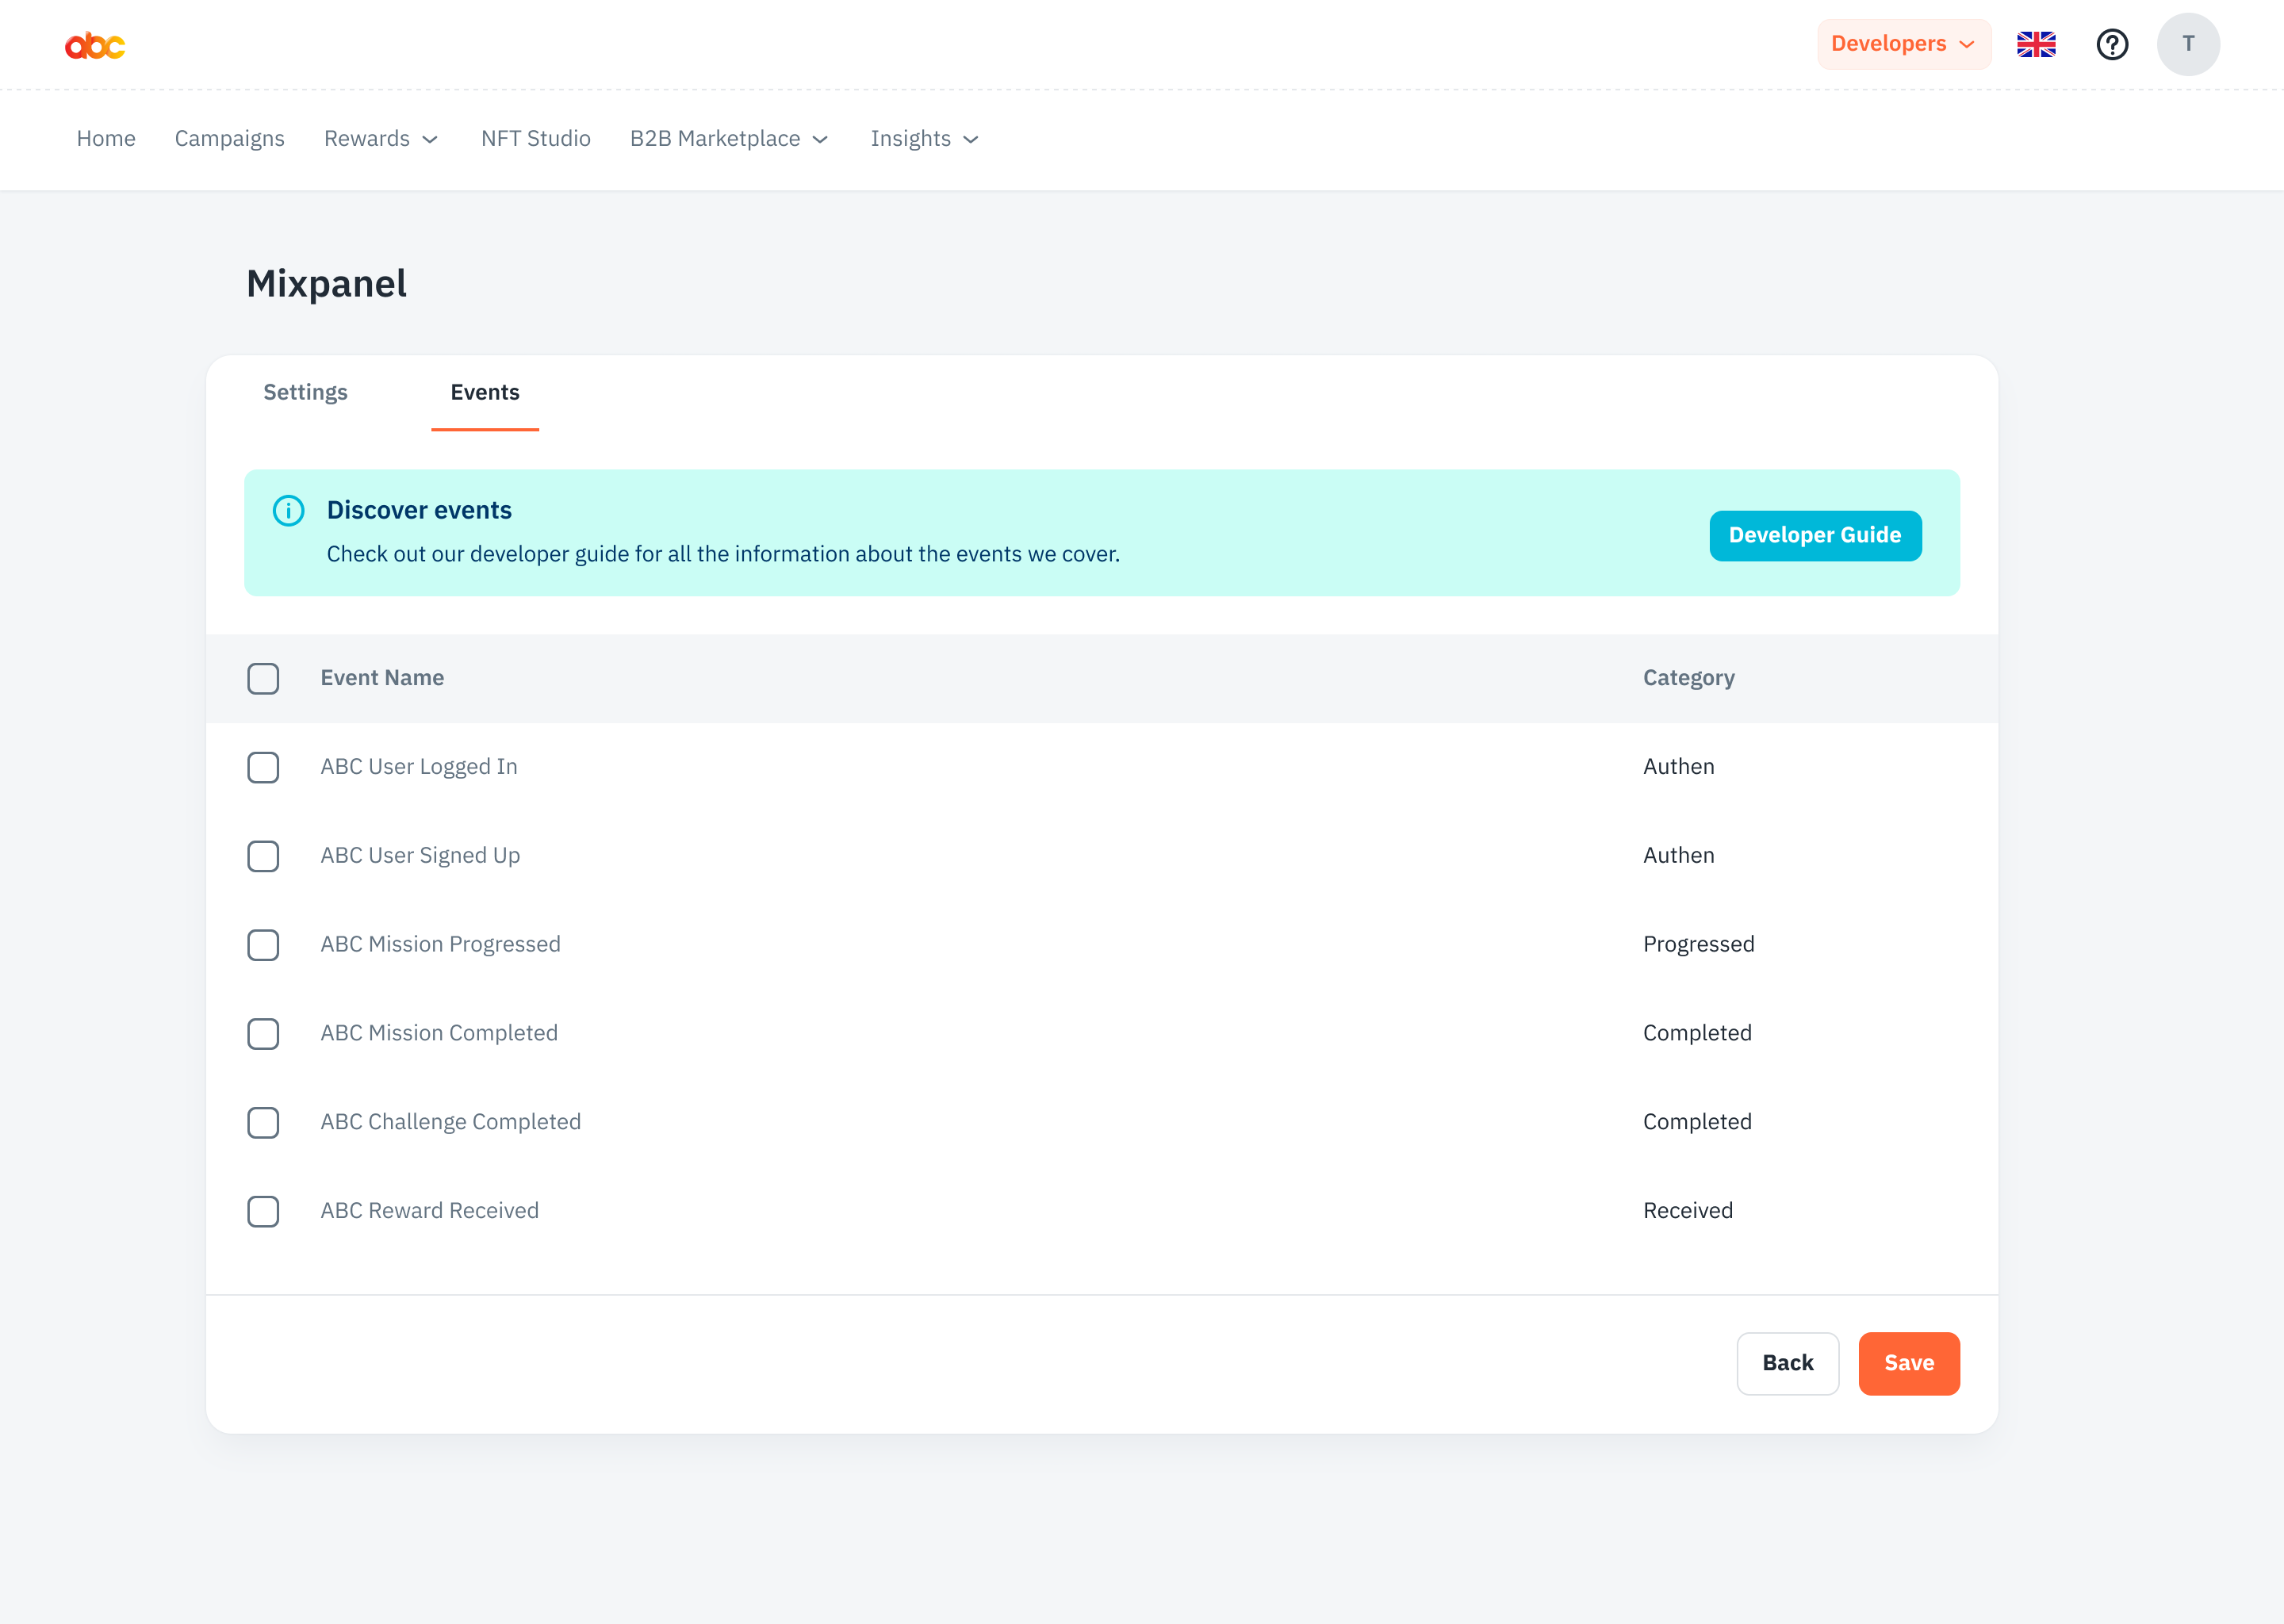Click the abc logo in the top left
The width and height of the screenshot is (2284, 1624).
(x=95, y=44)
